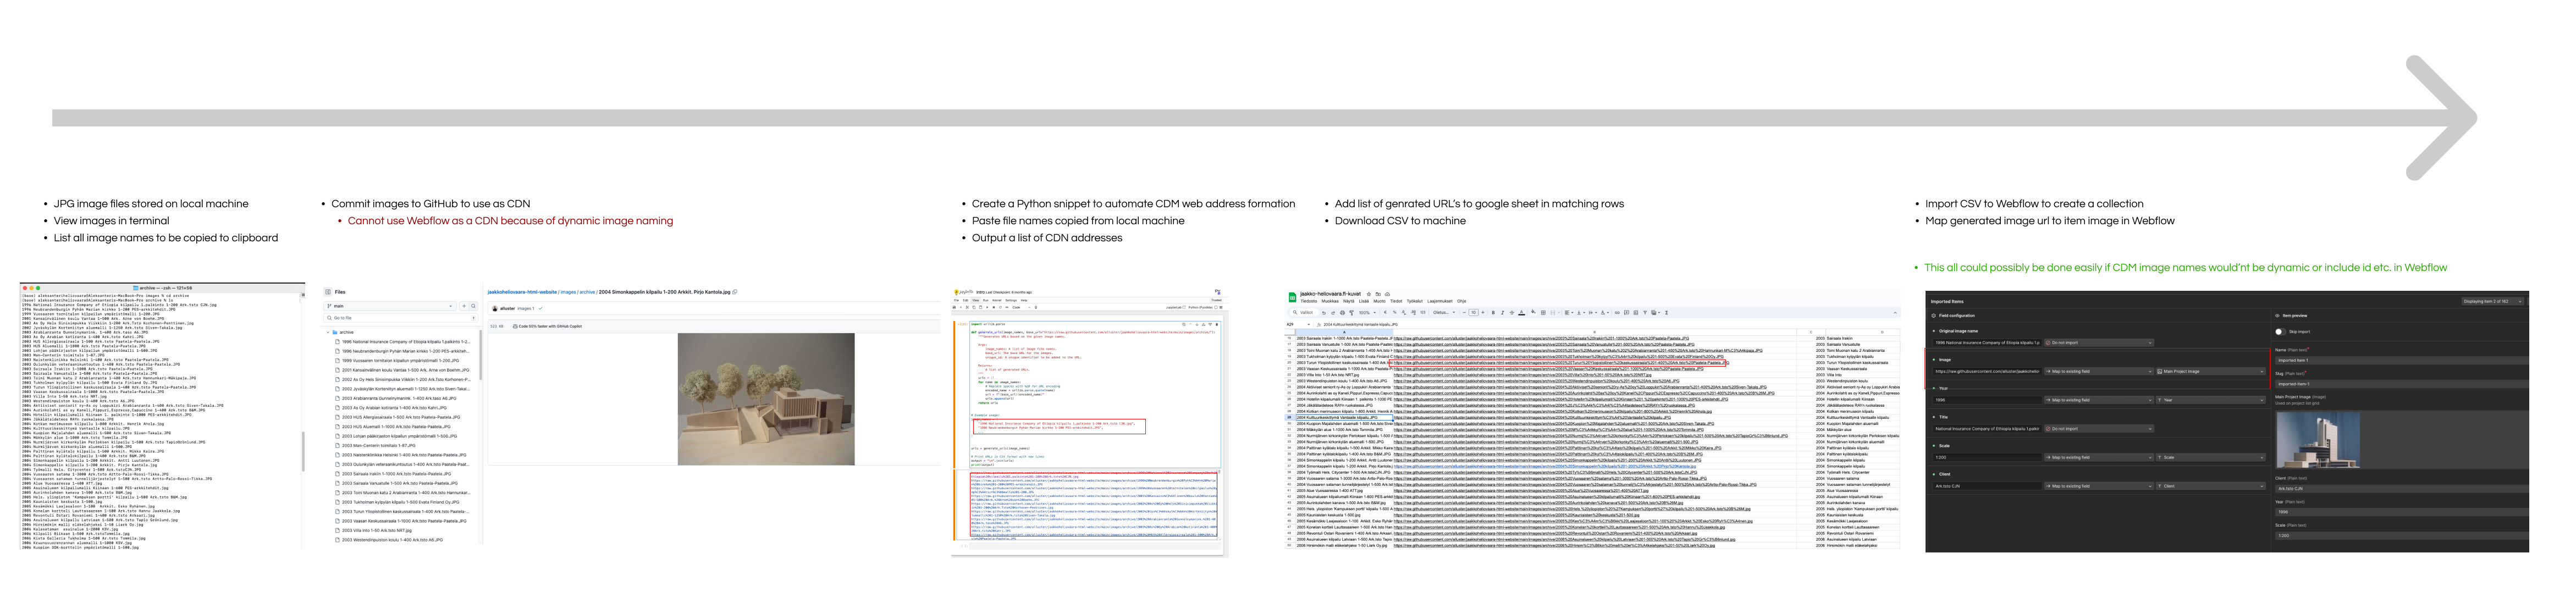Collapse the archive folder in file tree
Viewport: 2576px width, 614px height.
pos(328,332)
